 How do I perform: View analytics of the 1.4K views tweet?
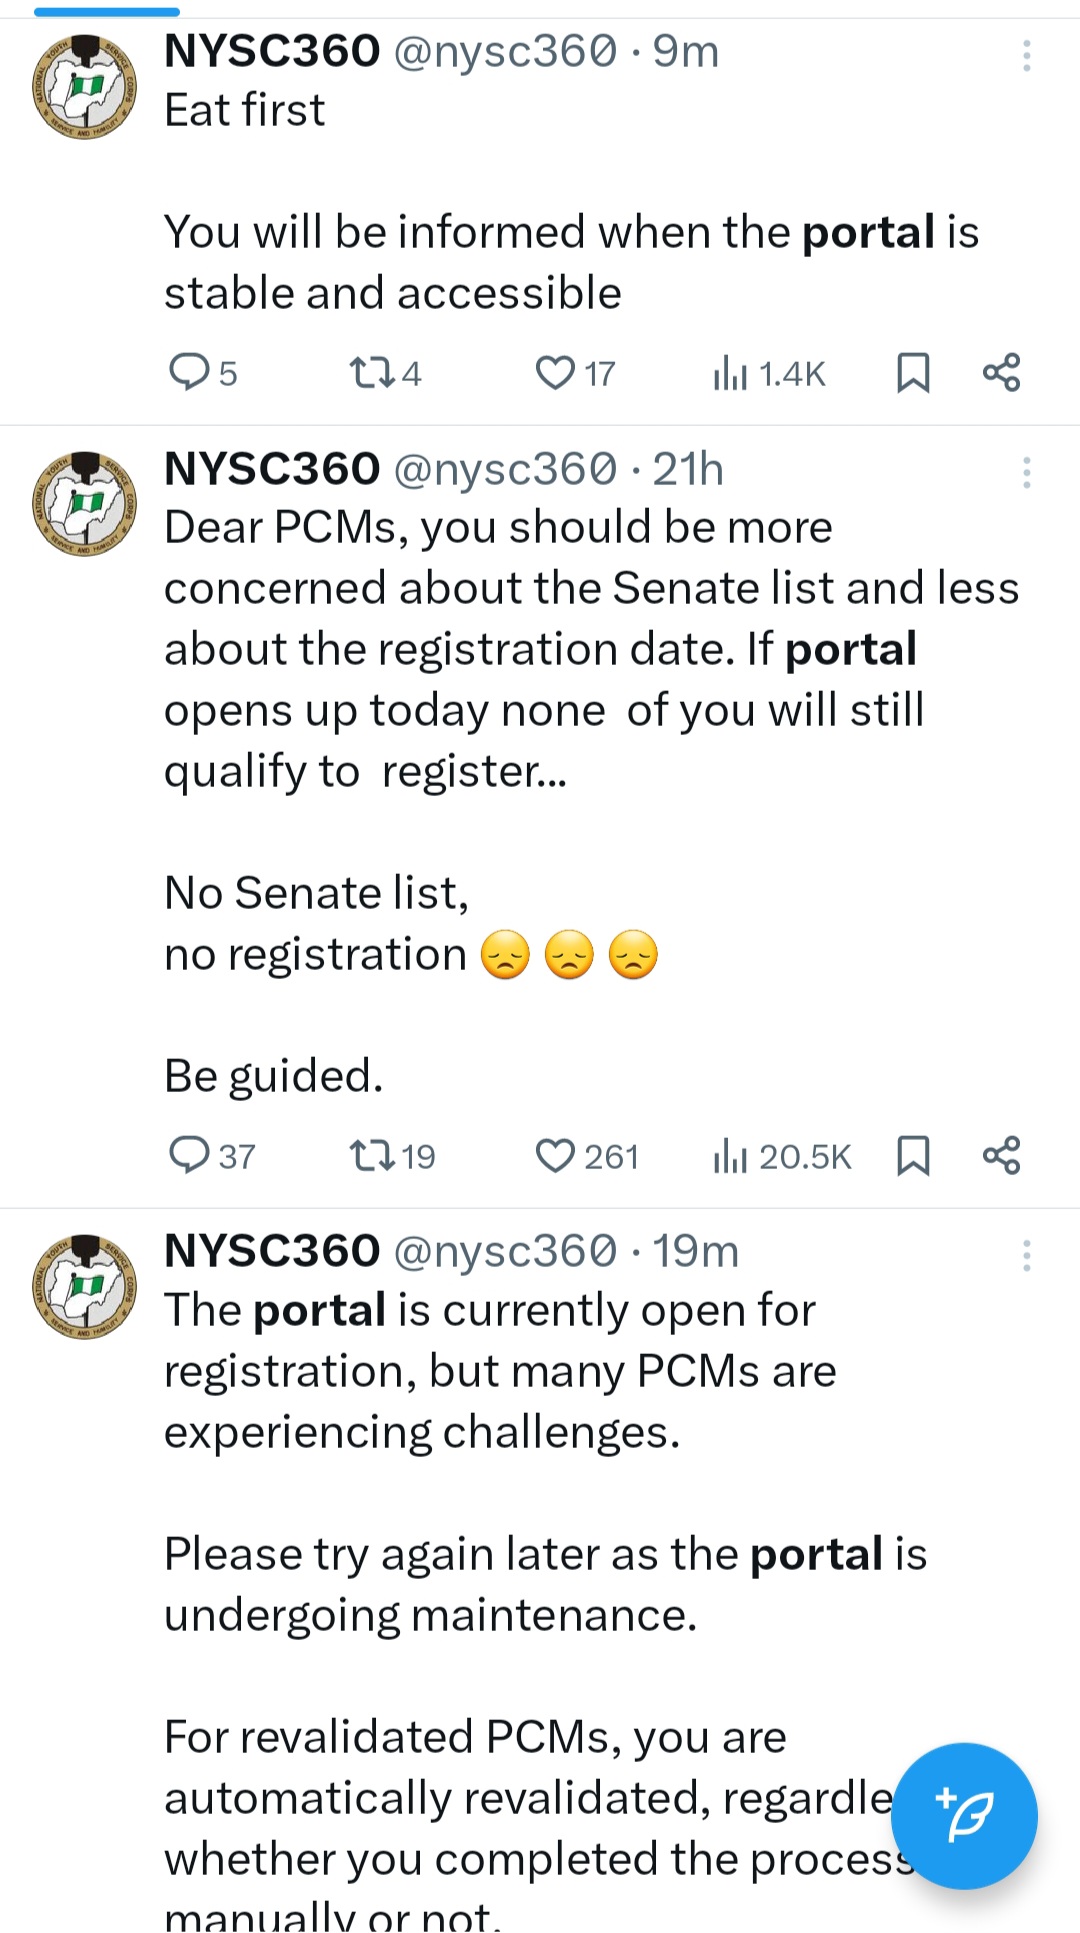[x=731, y=372]
